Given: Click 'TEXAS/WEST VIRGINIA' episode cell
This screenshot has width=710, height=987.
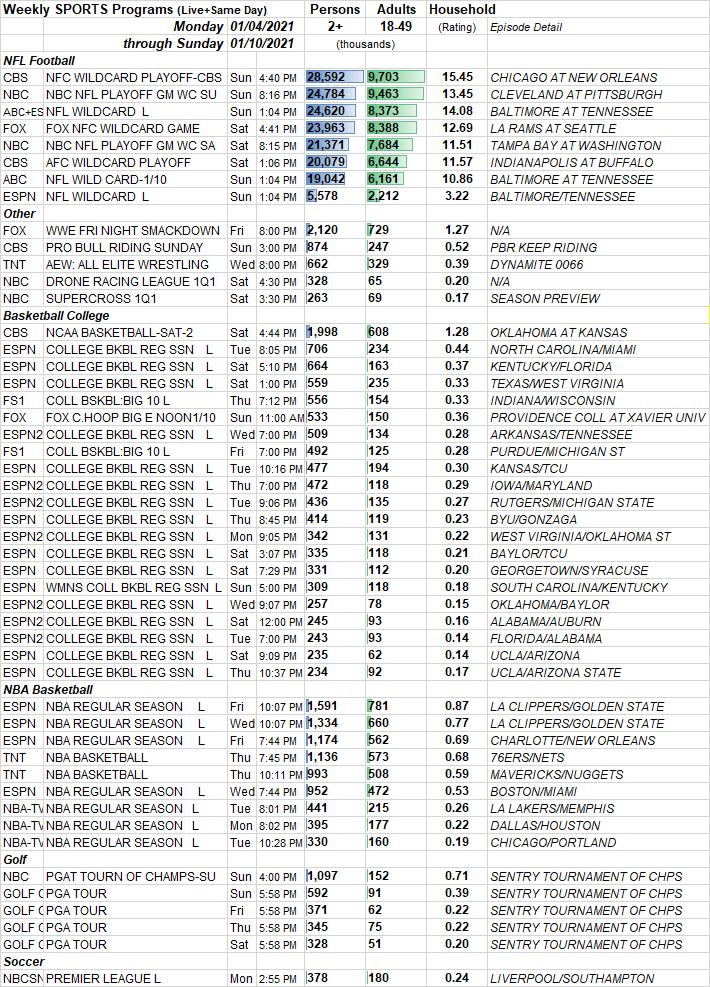Looking at the screenshot, I should tap(557, 383).
